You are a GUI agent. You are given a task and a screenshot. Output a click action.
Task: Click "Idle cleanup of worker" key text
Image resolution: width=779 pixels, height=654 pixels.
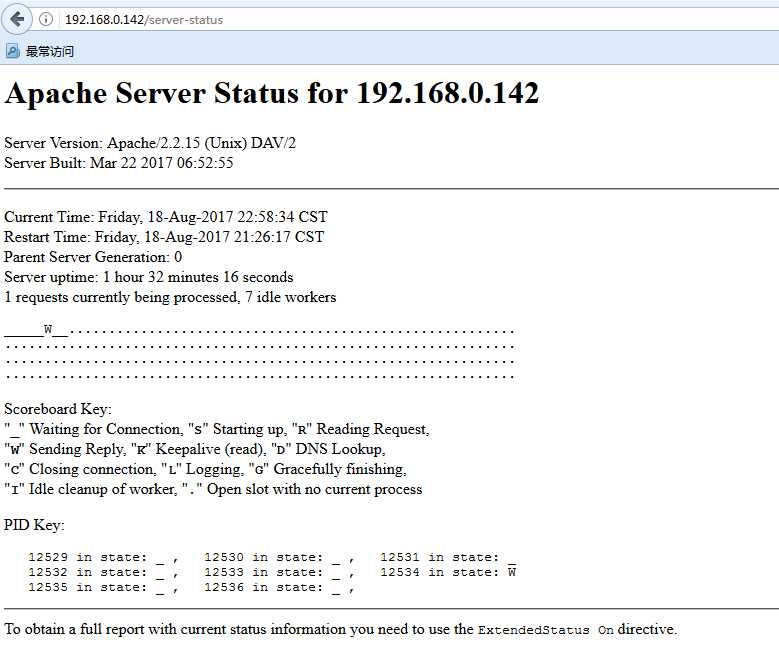click(103, 489)
